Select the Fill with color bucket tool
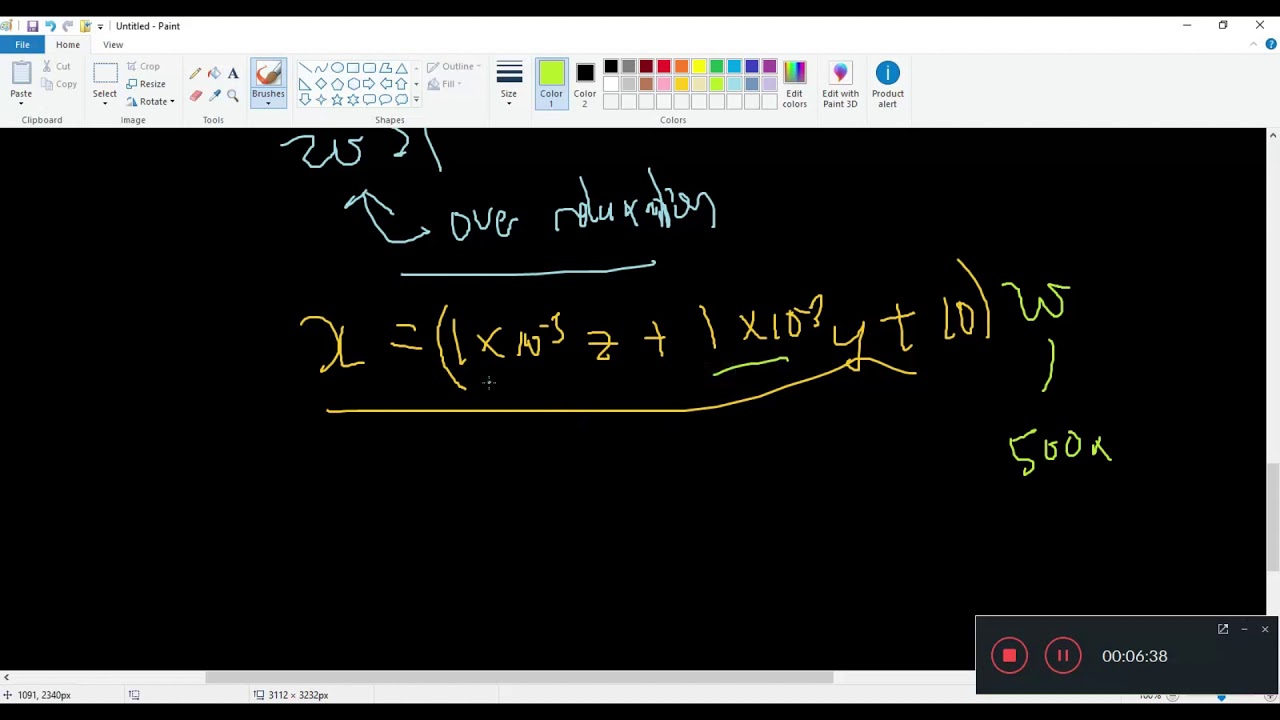The height and width of the screenshot is (720, 1280). click(214, 73)
